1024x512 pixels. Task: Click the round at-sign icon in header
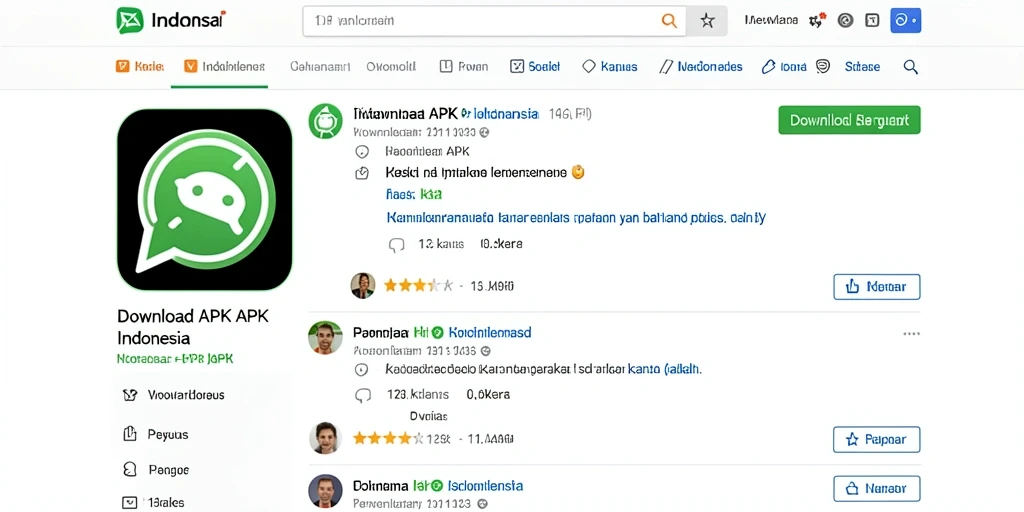pyautogui.click(x=845, y=20)
